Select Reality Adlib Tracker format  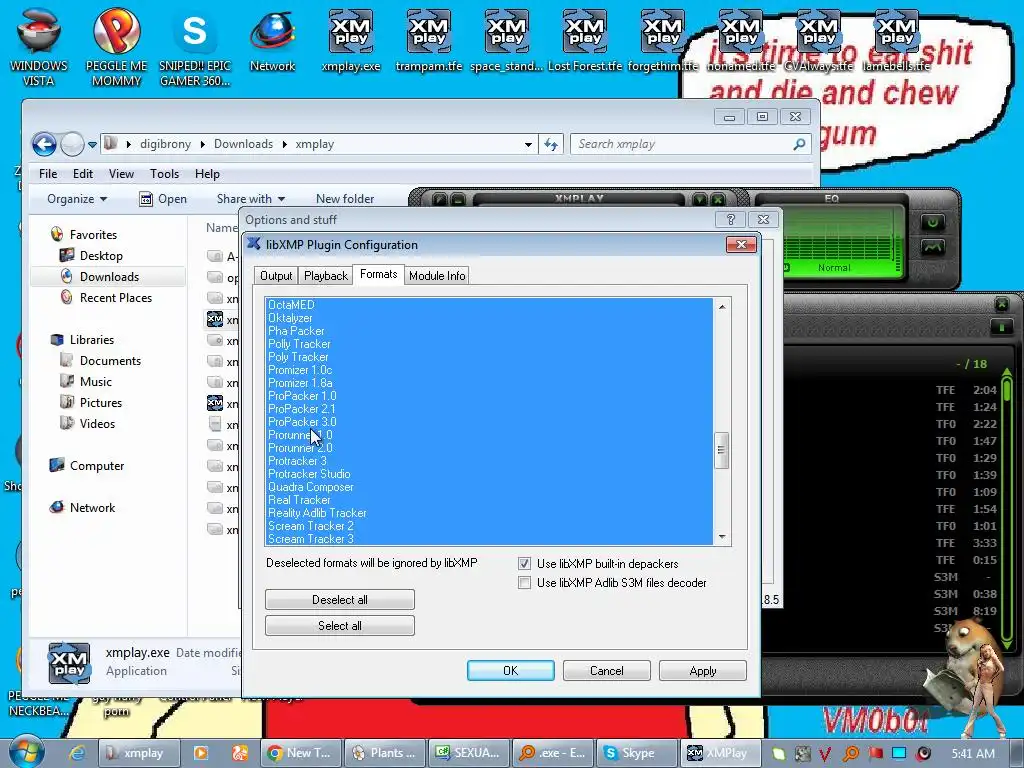pyautogui.click(x=489, y=513)
